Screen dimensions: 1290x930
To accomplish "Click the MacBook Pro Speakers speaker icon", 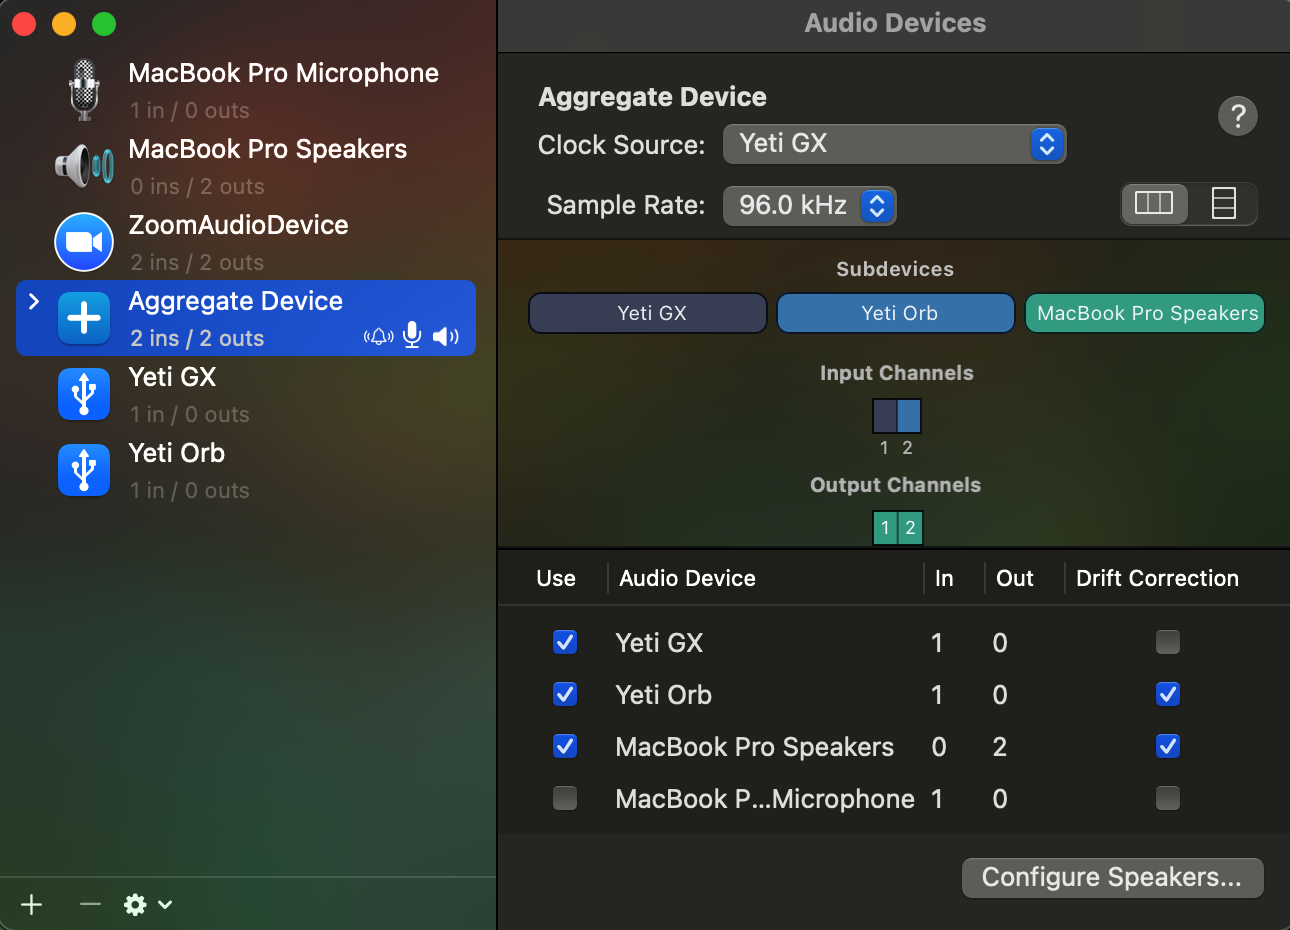I will [84, 165].
